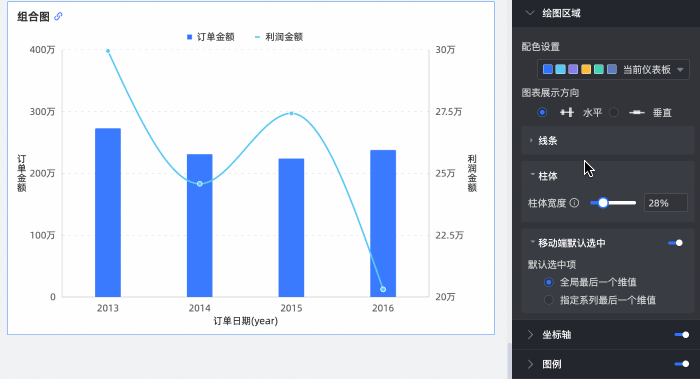The width and height of the screenshot is (700, 379).
Task: Click the 28% column width input field
Action: 665,203
